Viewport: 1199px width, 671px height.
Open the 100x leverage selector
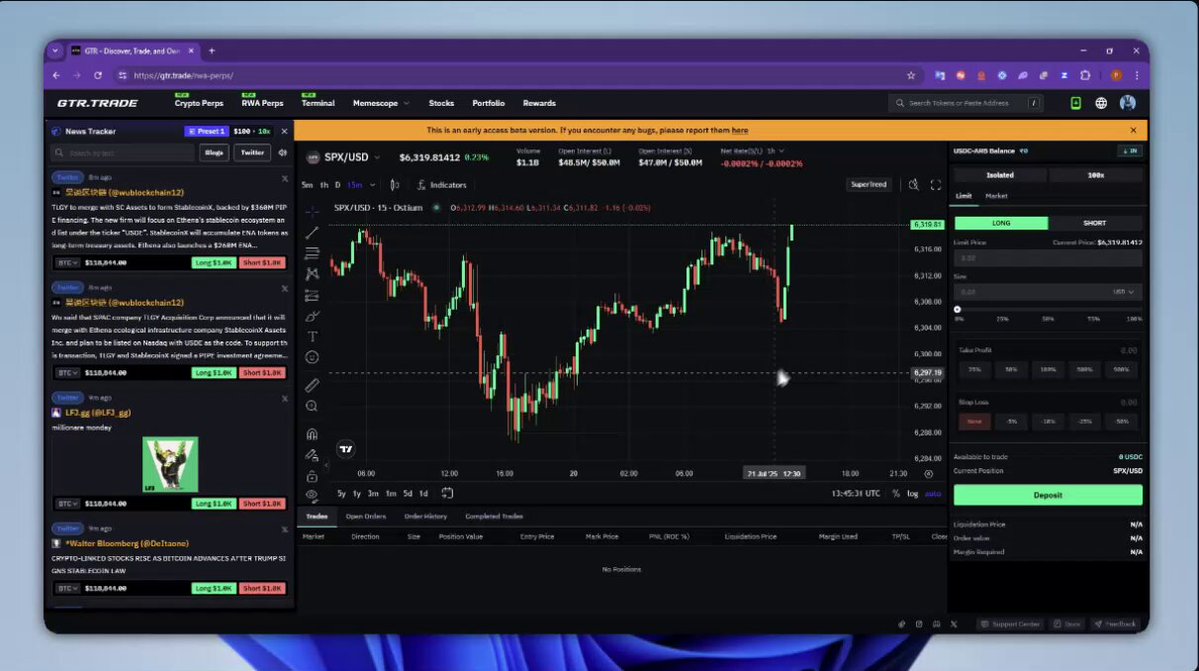pyautogui.click(x=1096, y=175)
